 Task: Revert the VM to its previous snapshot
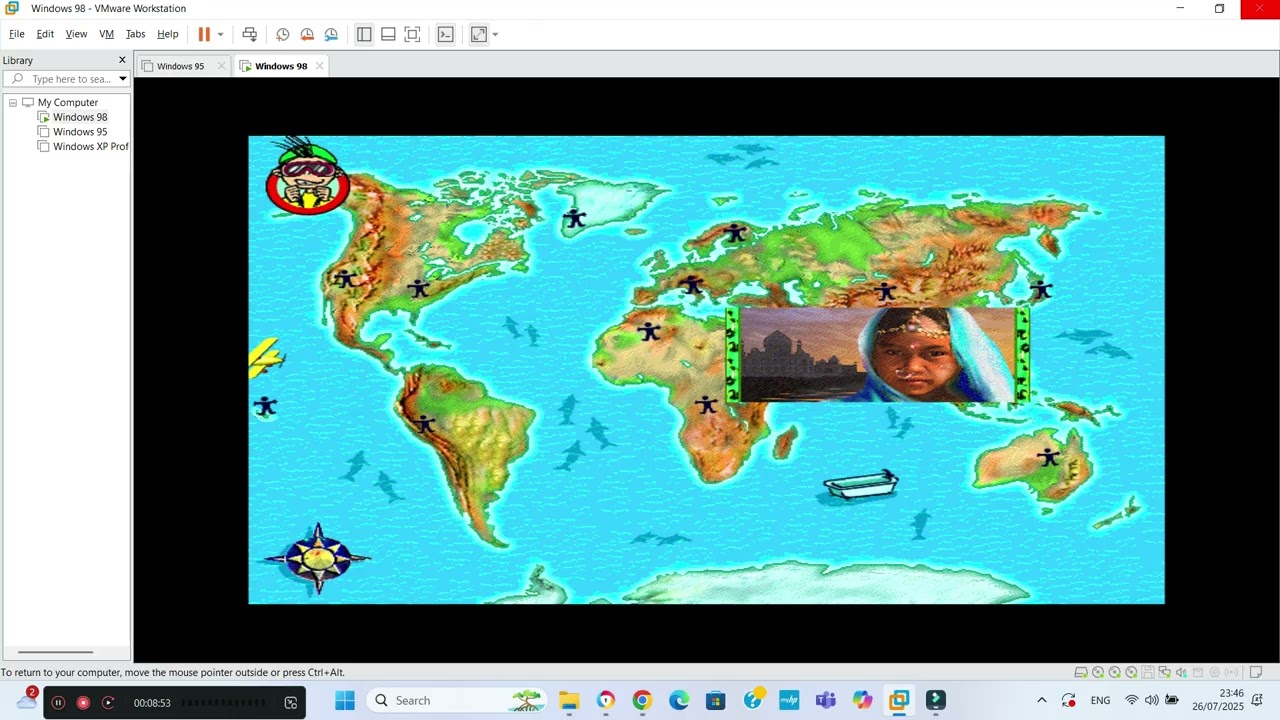pyautogui.click(x=307, y=34)
